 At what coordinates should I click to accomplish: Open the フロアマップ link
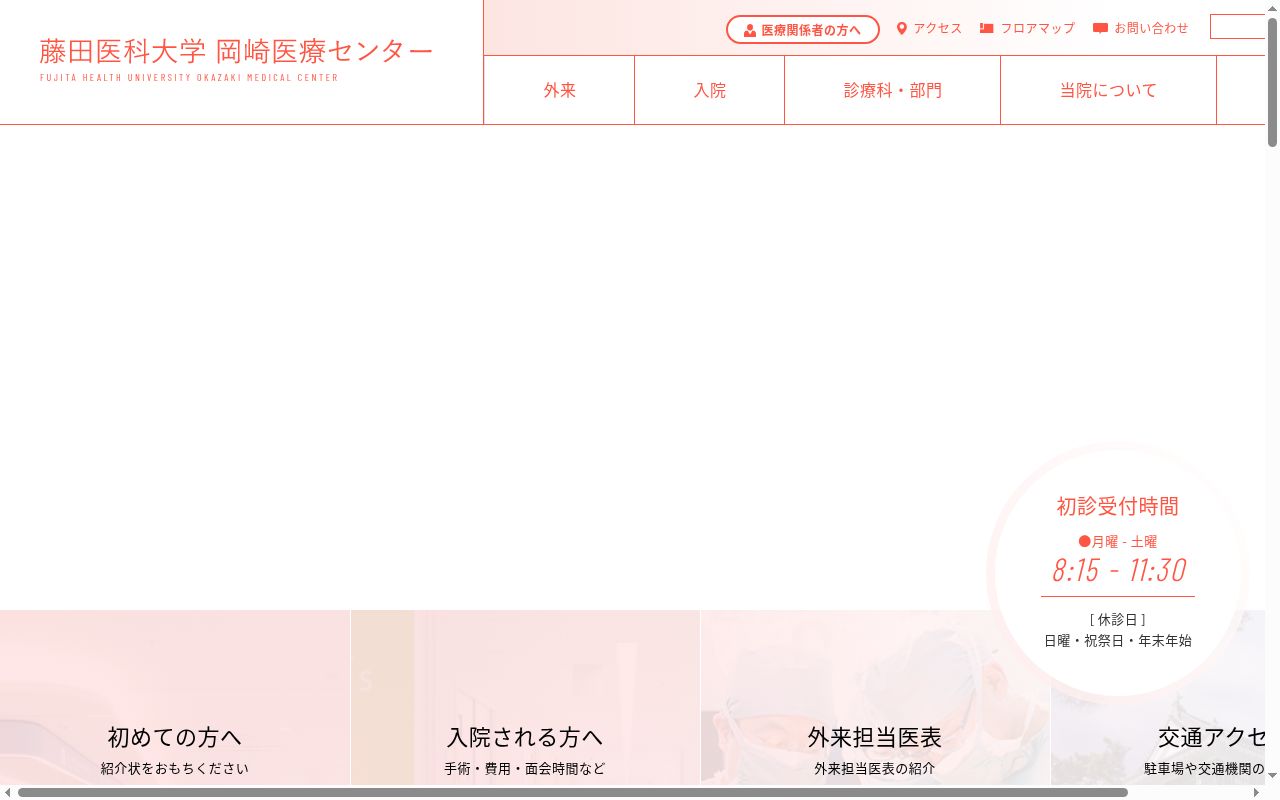[1027, 29]
